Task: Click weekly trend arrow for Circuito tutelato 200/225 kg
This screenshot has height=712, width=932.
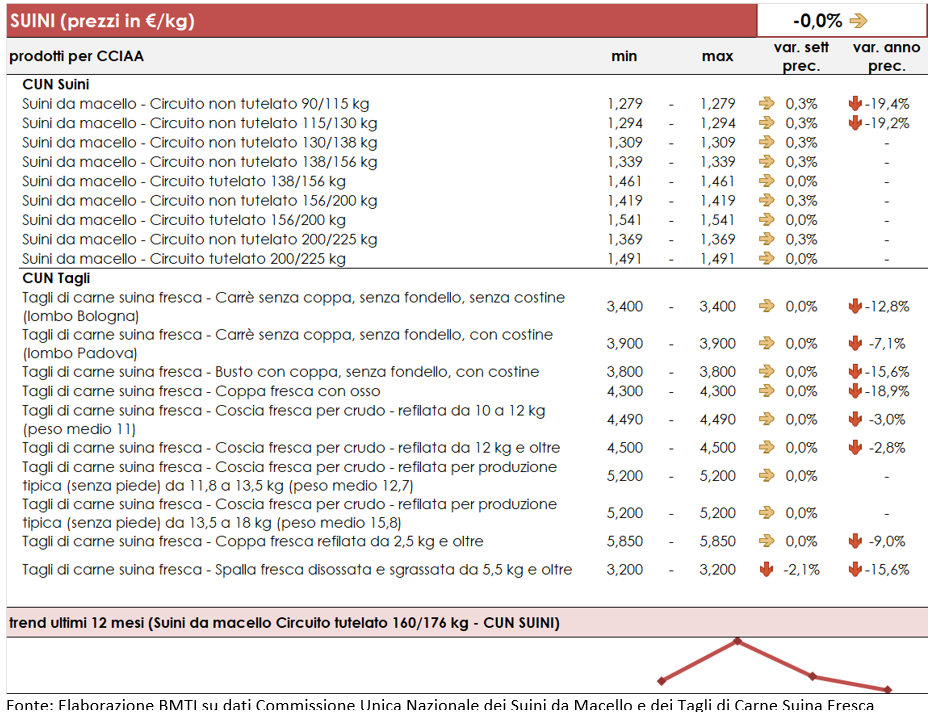Action: (767, 259)
